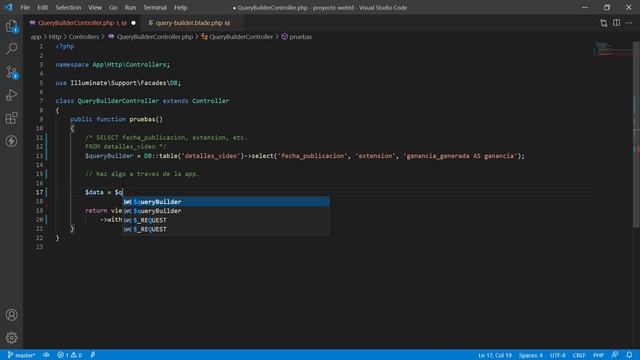
Task: Click the Open Changes icon in editor toolbar
Action: 604,23
